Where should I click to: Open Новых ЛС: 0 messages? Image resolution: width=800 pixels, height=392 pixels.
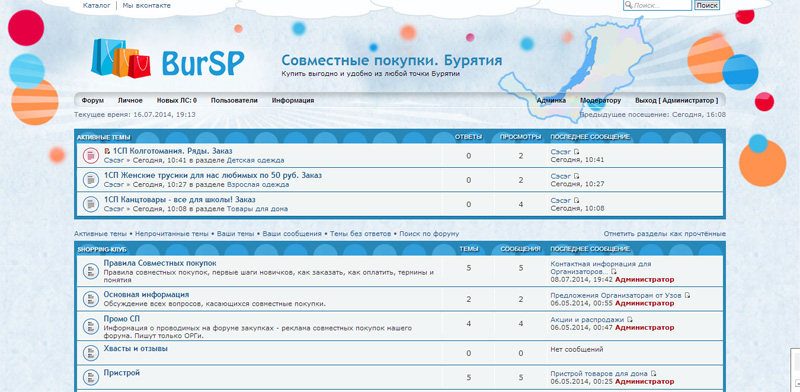(177, 101)
